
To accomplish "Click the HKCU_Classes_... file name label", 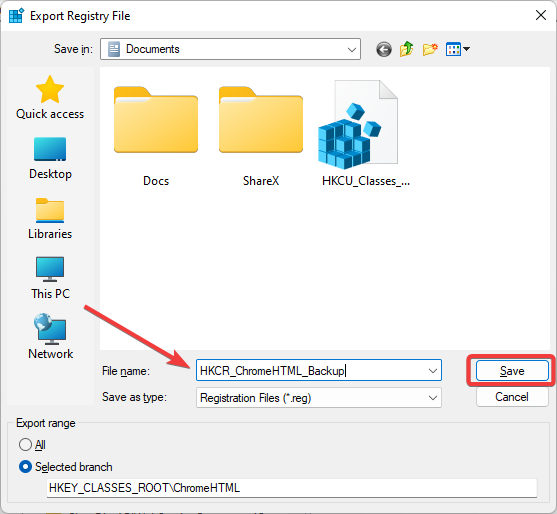I will 366,181.
